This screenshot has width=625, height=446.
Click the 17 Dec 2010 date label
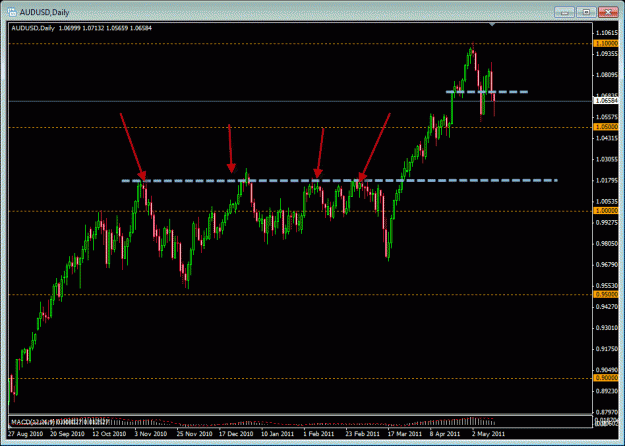[x=236, y=434]
